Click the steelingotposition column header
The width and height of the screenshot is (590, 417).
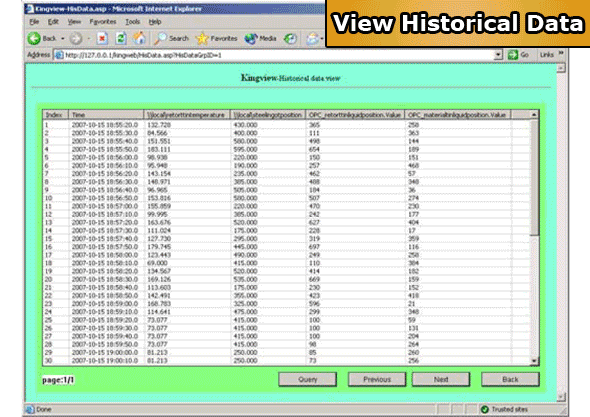tap(268, 114)
